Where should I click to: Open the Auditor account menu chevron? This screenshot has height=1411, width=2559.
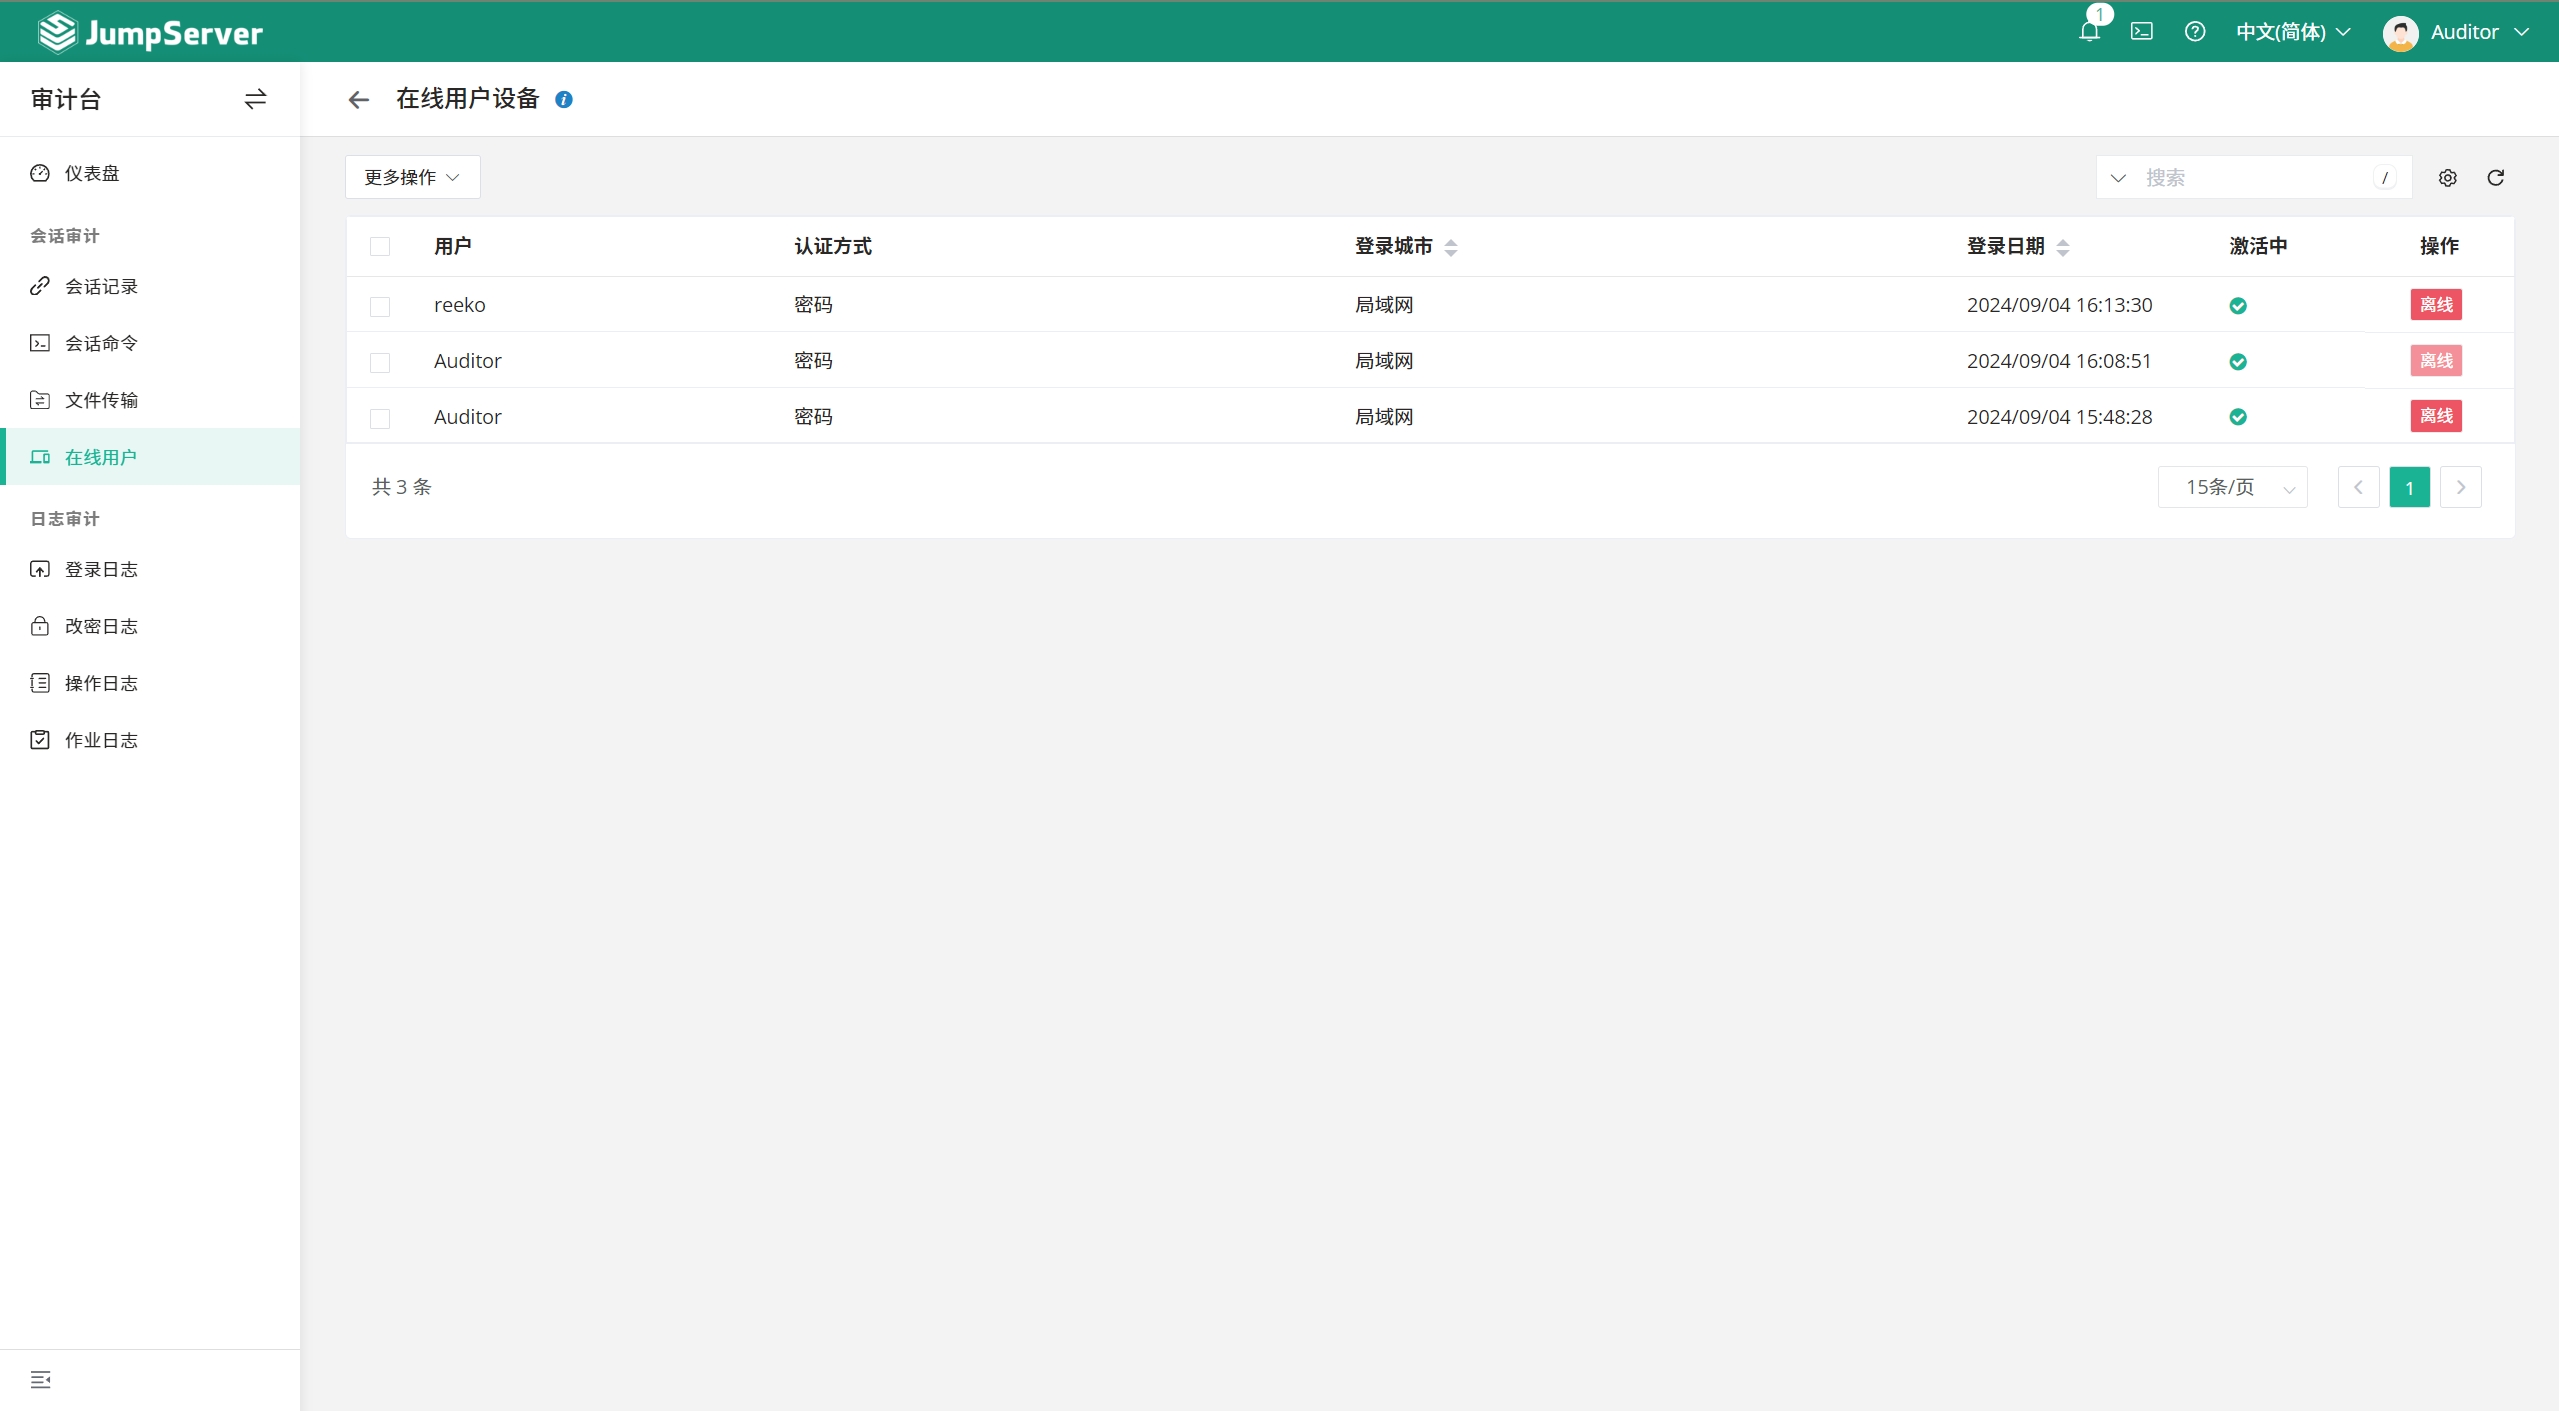(x=2522, y=32)
